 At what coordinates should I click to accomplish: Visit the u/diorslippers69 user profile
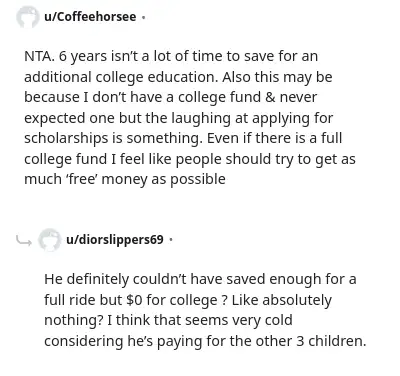pyautogui.click(x=115, y=239)
